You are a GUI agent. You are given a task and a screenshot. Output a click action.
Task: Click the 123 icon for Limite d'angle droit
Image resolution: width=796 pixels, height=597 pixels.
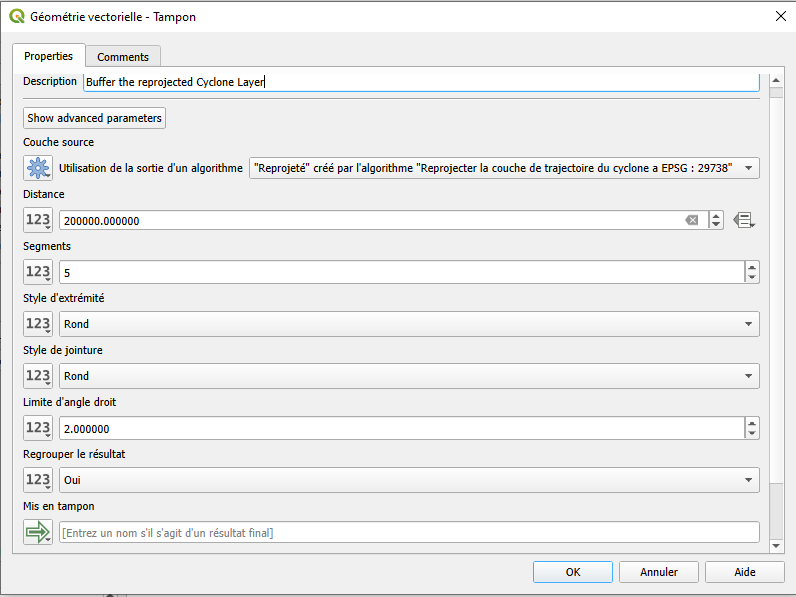pos(38,428)
